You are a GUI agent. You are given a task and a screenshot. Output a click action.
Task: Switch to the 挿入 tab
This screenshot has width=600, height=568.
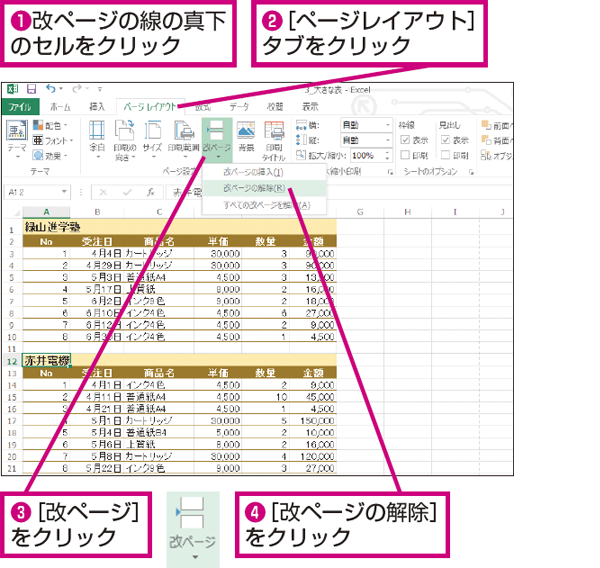coord(97,107)
